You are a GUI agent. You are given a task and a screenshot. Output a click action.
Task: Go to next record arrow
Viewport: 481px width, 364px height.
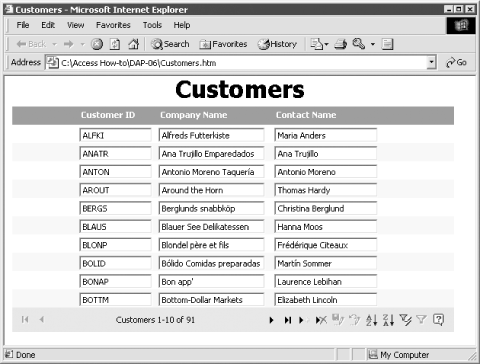pyautogui.click(x=271, y=320)
